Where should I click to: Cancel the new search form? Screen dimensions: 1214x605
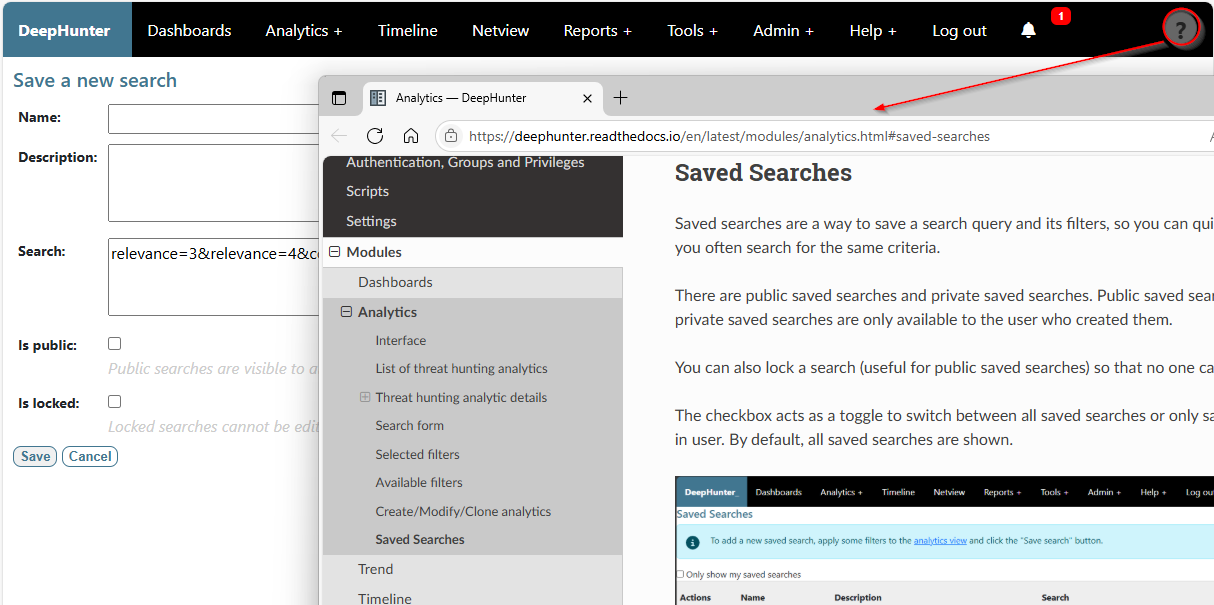[90, 456]
